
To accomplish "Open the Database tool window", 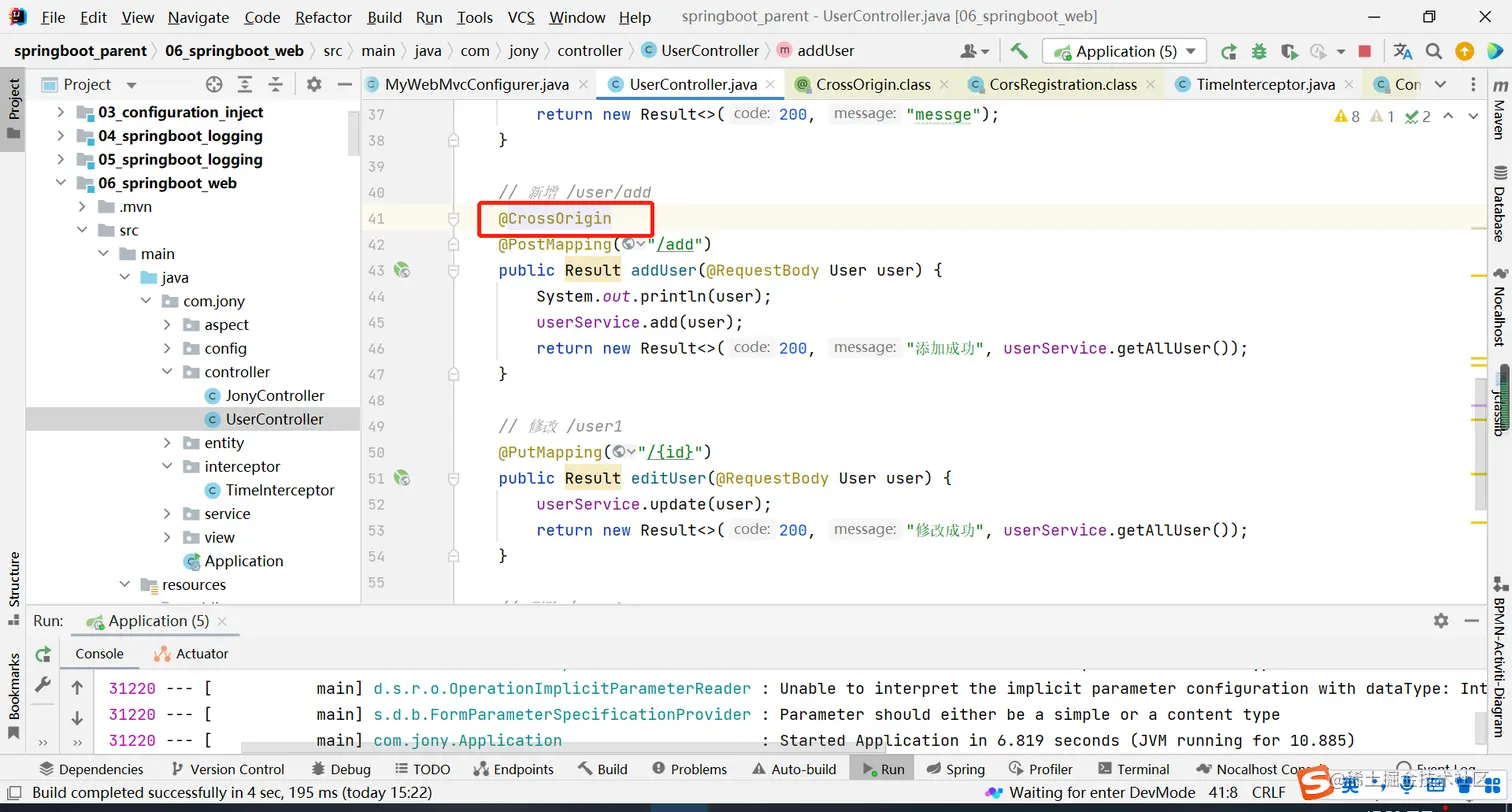I will (x=1499, y=204).
